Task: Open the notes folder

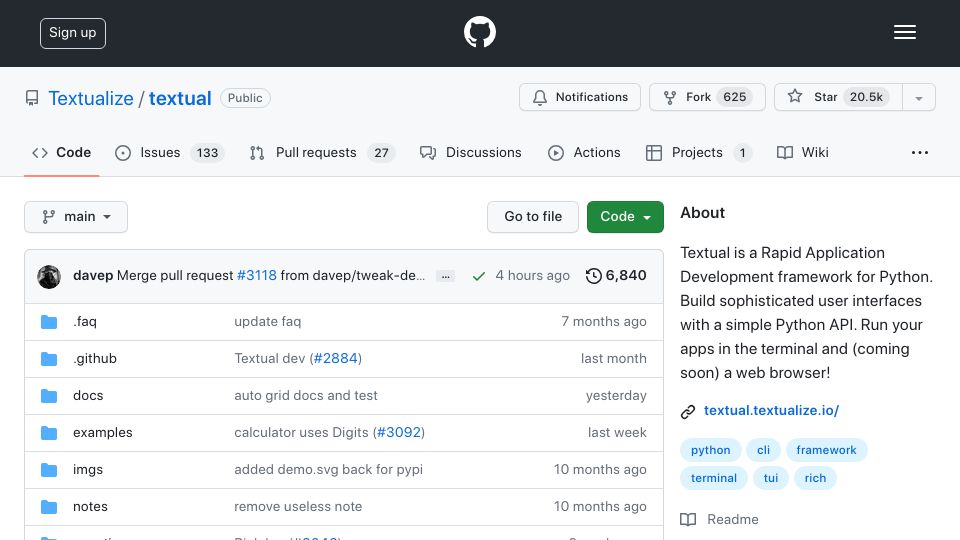Action: coord(90,506)
